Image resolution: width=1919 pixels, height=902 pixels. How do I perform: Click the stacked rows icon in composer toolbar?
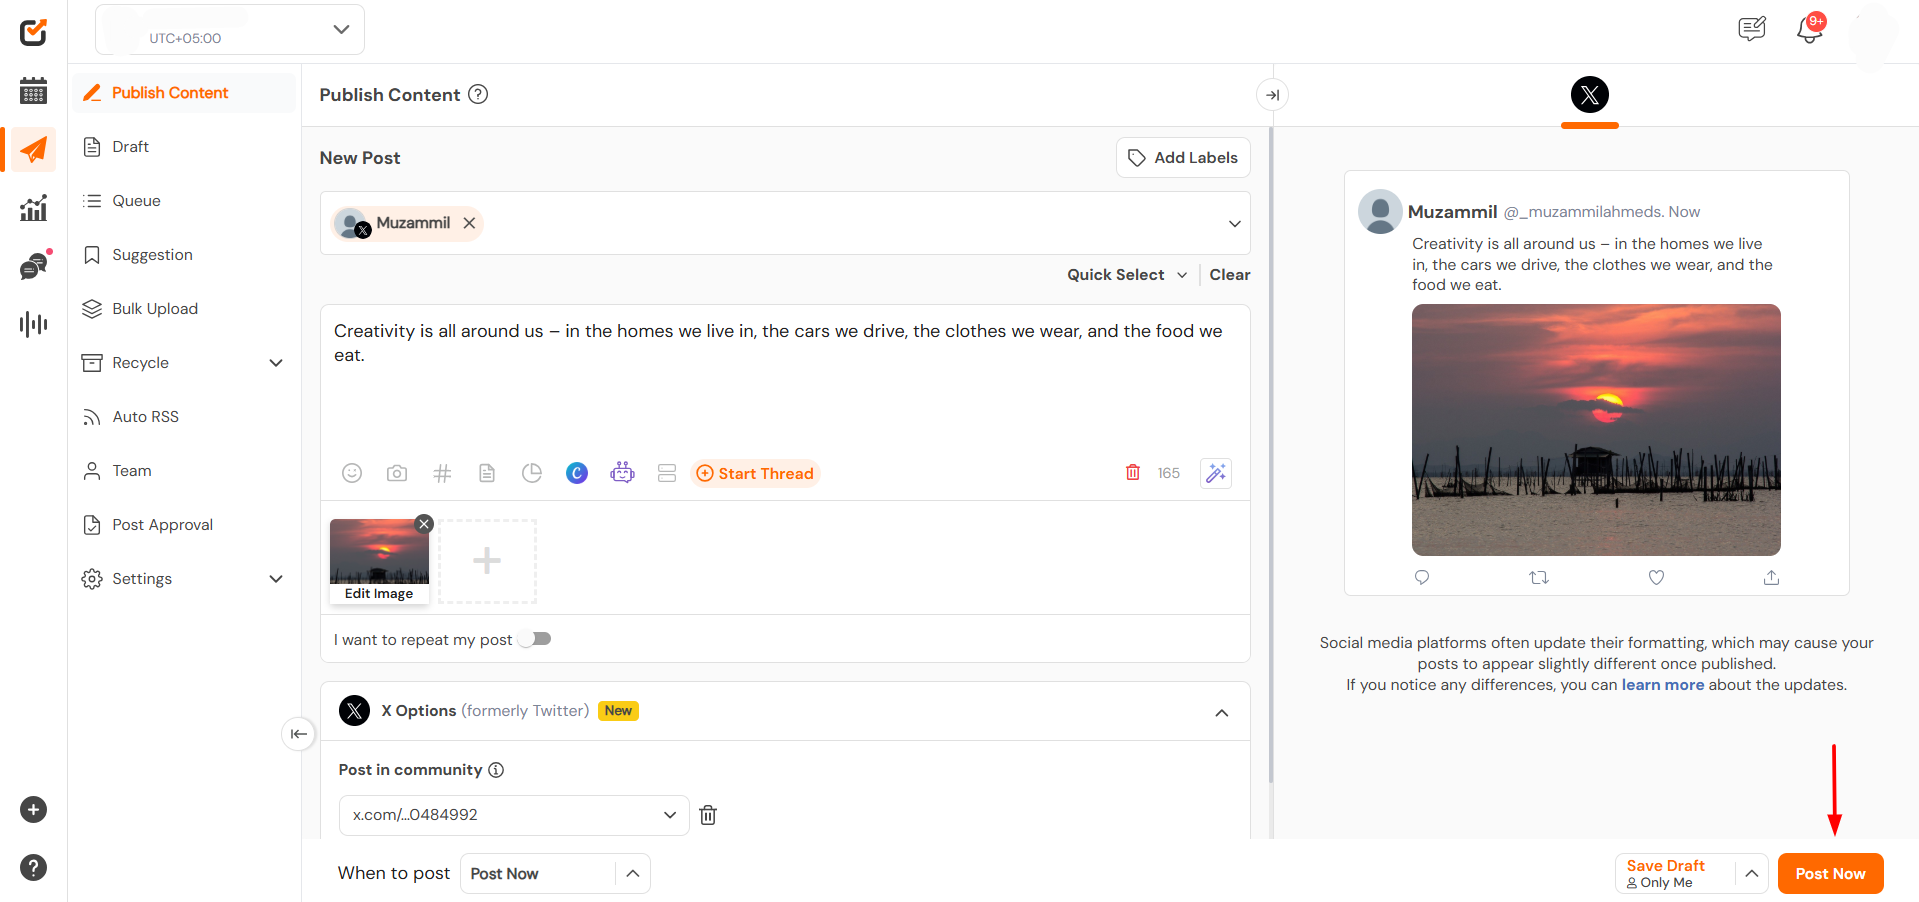(x=667, y=473)
